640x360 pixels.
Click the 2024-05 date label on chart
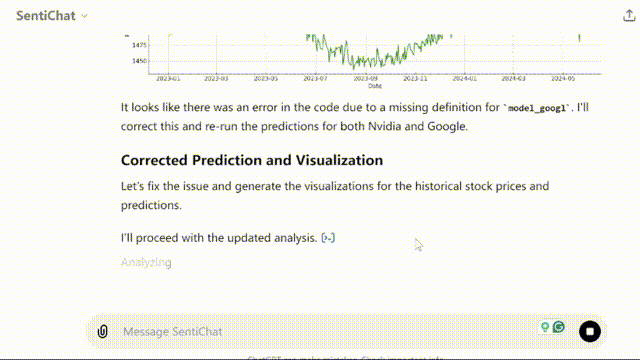point(563,78)
